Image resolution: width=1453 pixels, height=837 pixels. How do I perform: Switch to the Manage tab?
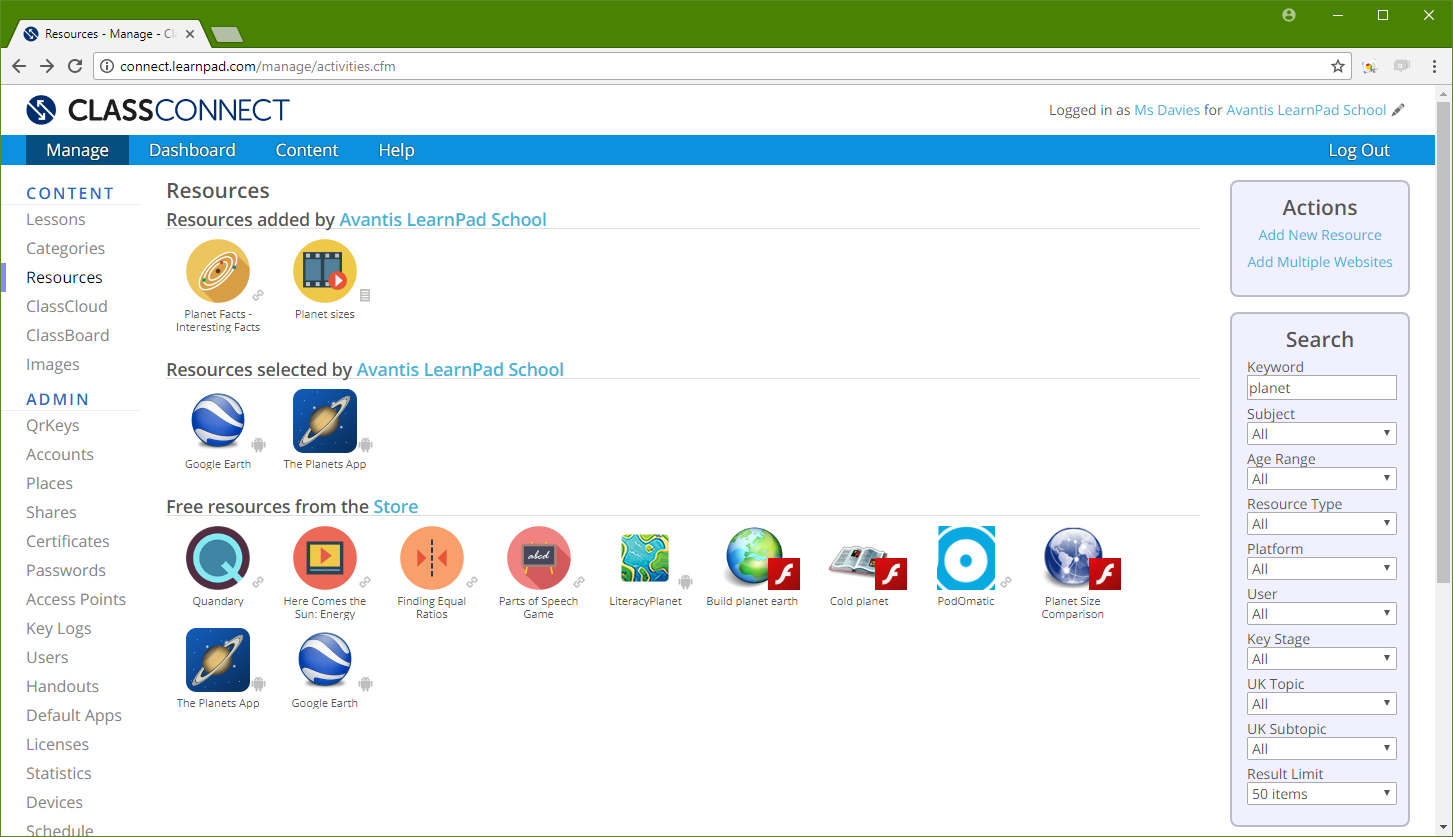point(77,150)
